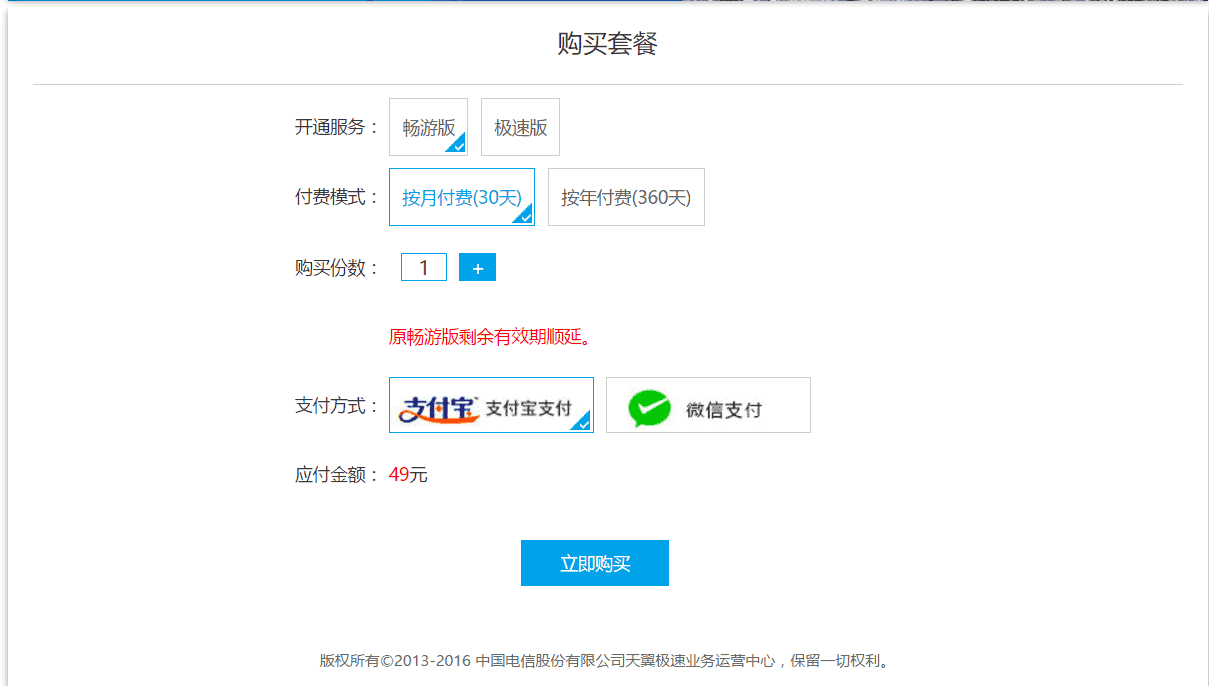This screenshot has width=1209, height=686.
Task: Click the 49元 amount due
Action: coord(408,475)
